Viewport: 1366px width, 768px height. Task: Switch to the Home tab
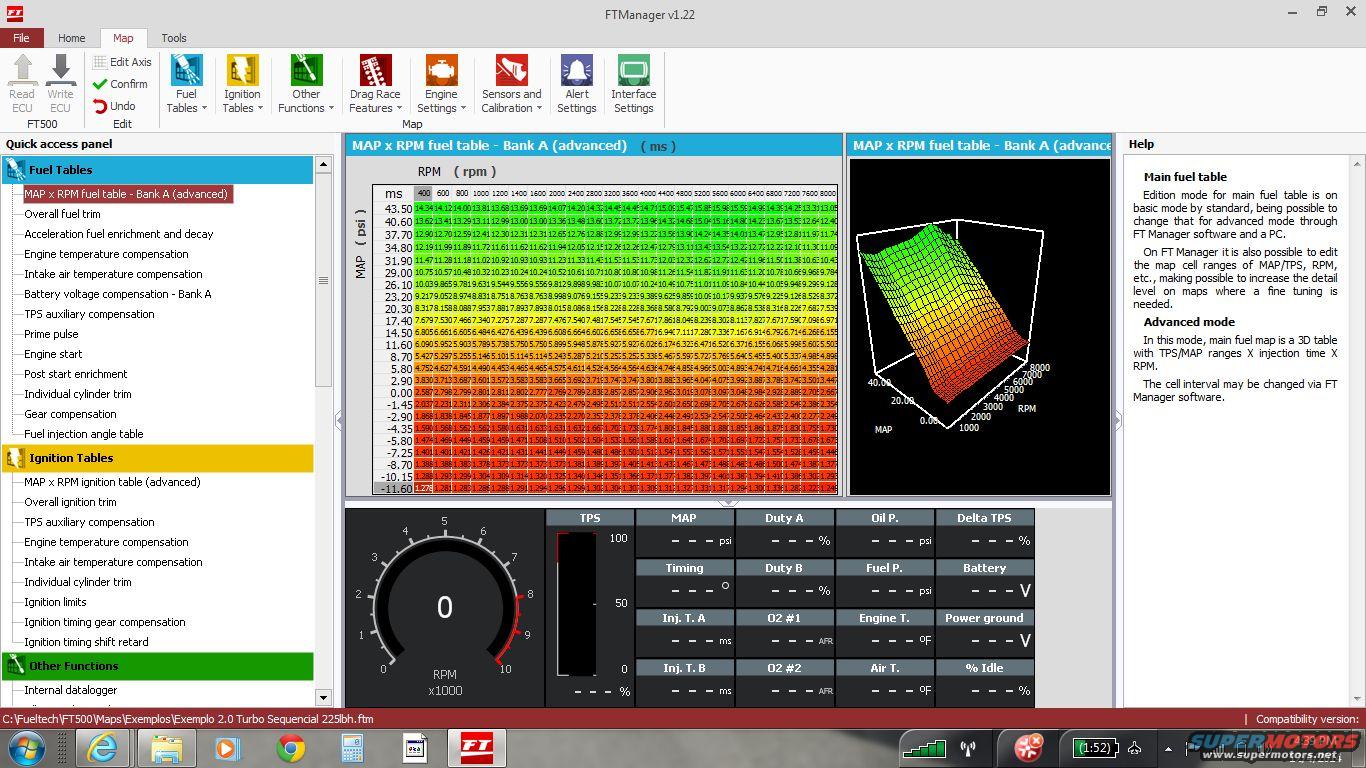tap(71, 38)
